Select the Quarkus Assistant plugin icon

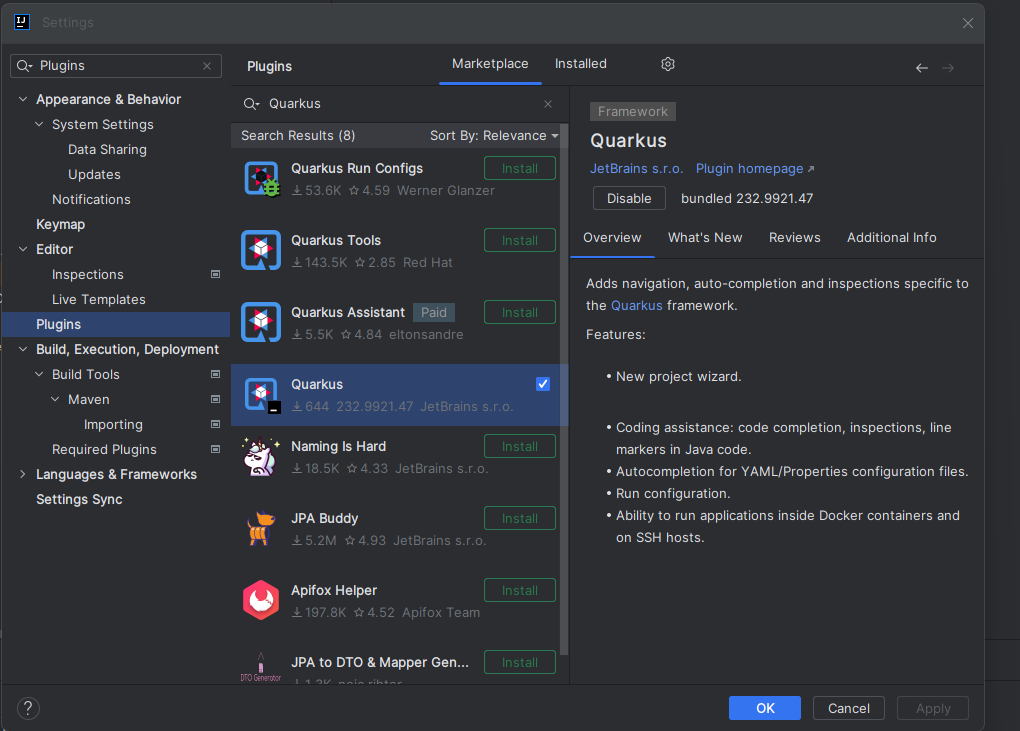[261, 322]
